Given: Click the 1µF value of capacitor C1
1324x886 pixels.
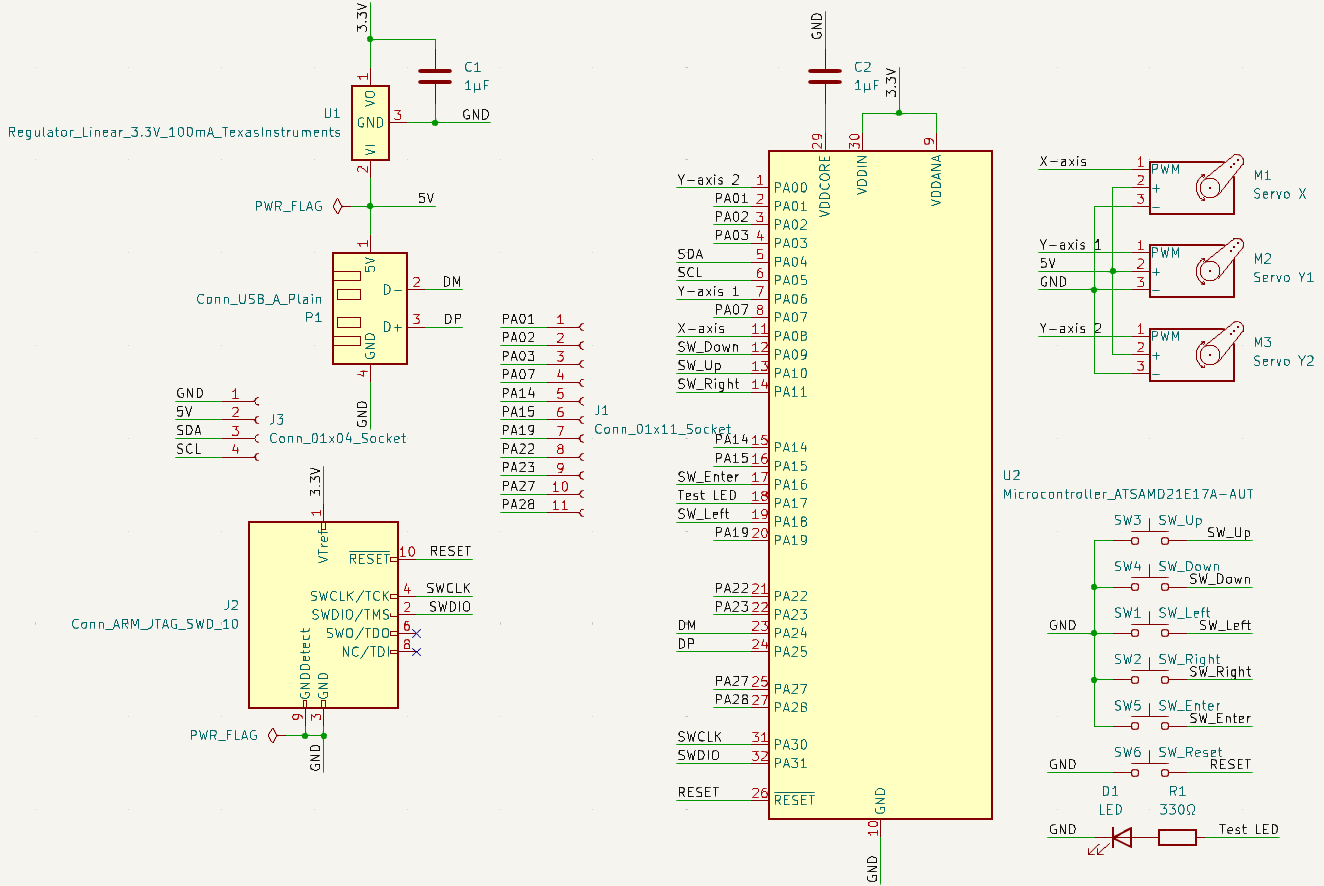Looking at the screenshot, I should pos(477,85).
